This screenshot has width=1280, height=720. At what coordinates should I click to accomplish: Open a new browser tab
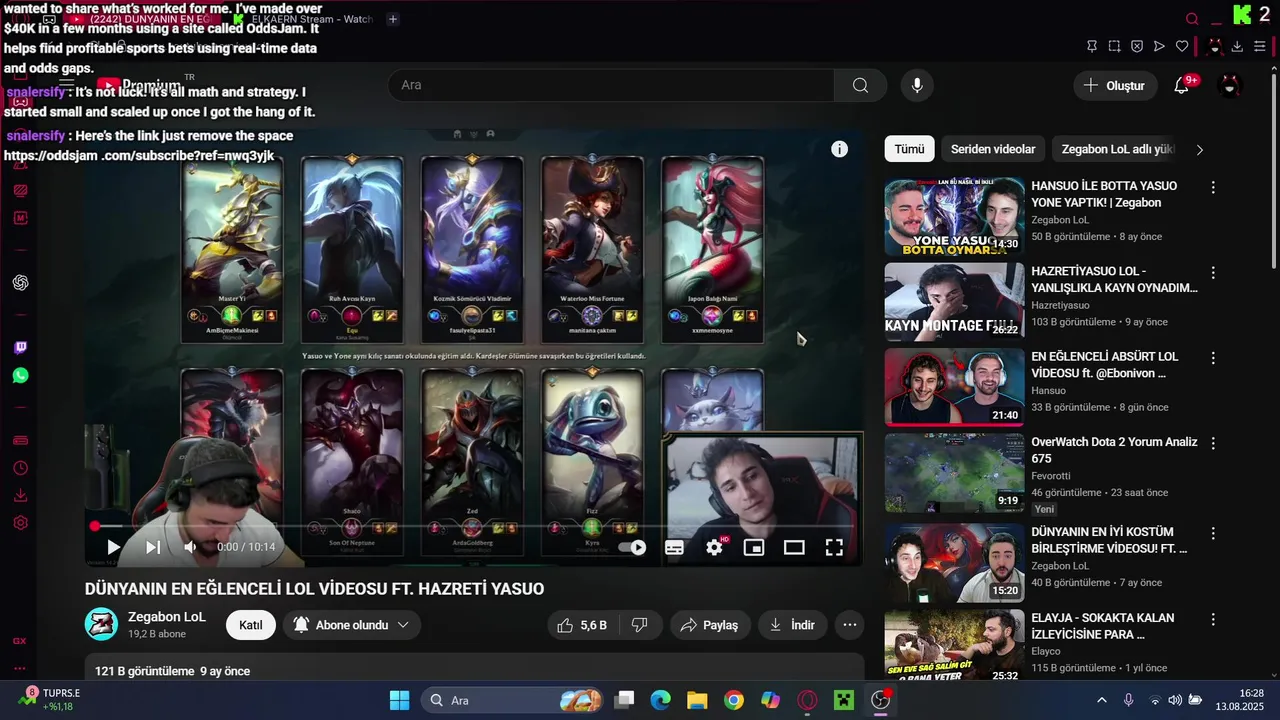(x=392, y=19)
